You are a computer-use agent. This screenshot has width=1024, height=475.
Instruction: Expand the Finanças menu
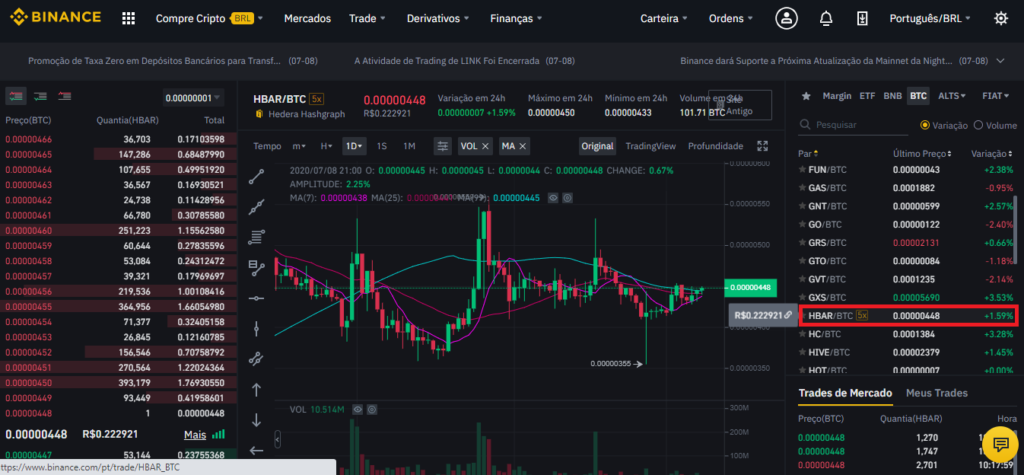click(x=516, y=18)
